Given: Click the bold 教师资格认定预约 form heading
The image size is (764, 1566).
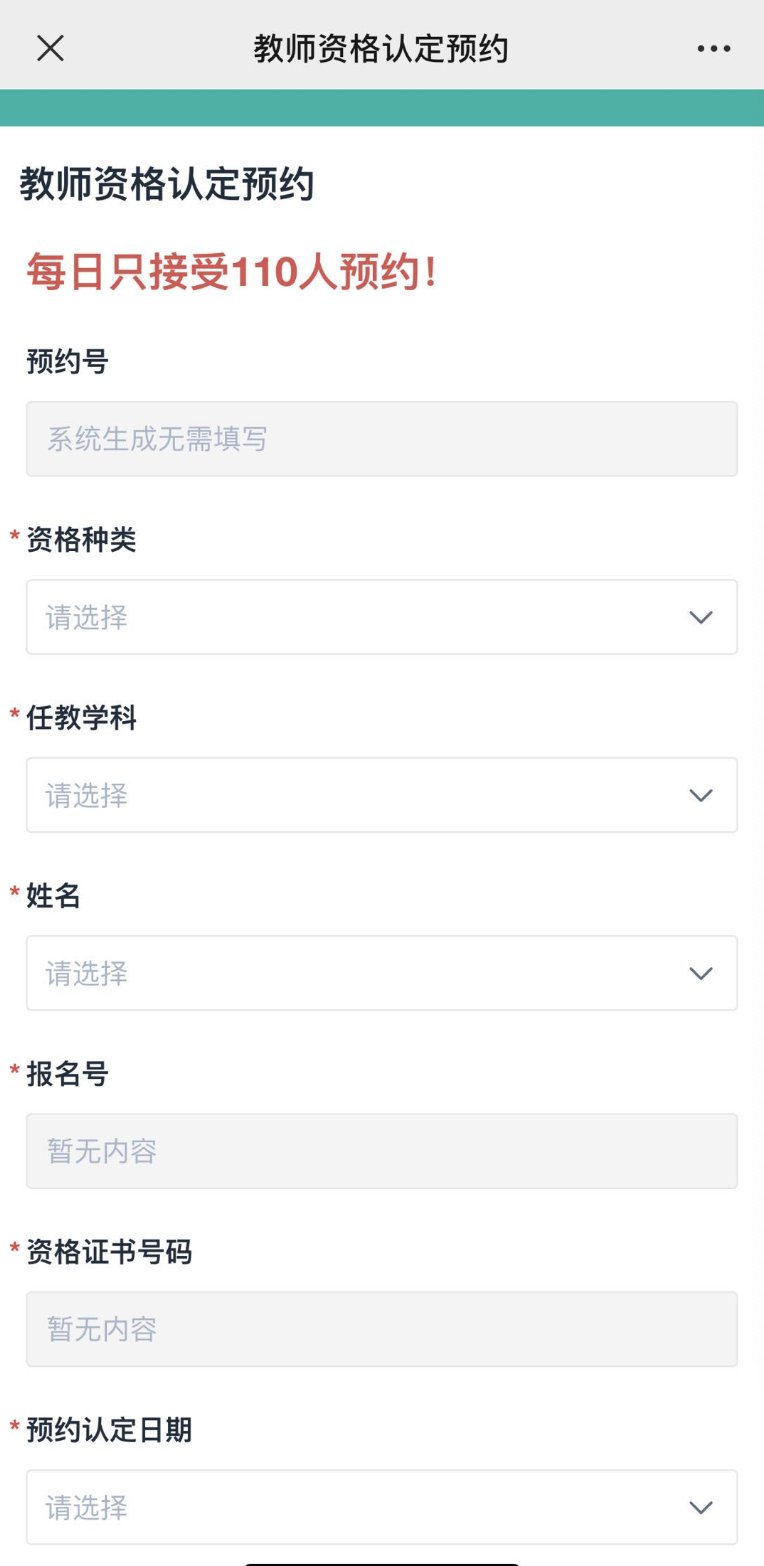Looking at the screenshot, I should [167, 185].
